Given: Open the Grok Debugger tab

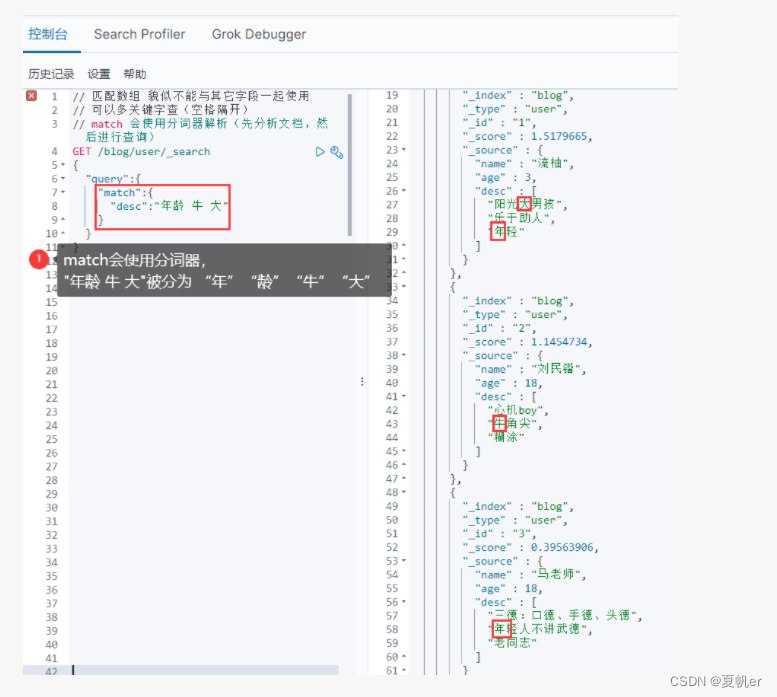Looking at the screenshot, I should pos(259,34).
